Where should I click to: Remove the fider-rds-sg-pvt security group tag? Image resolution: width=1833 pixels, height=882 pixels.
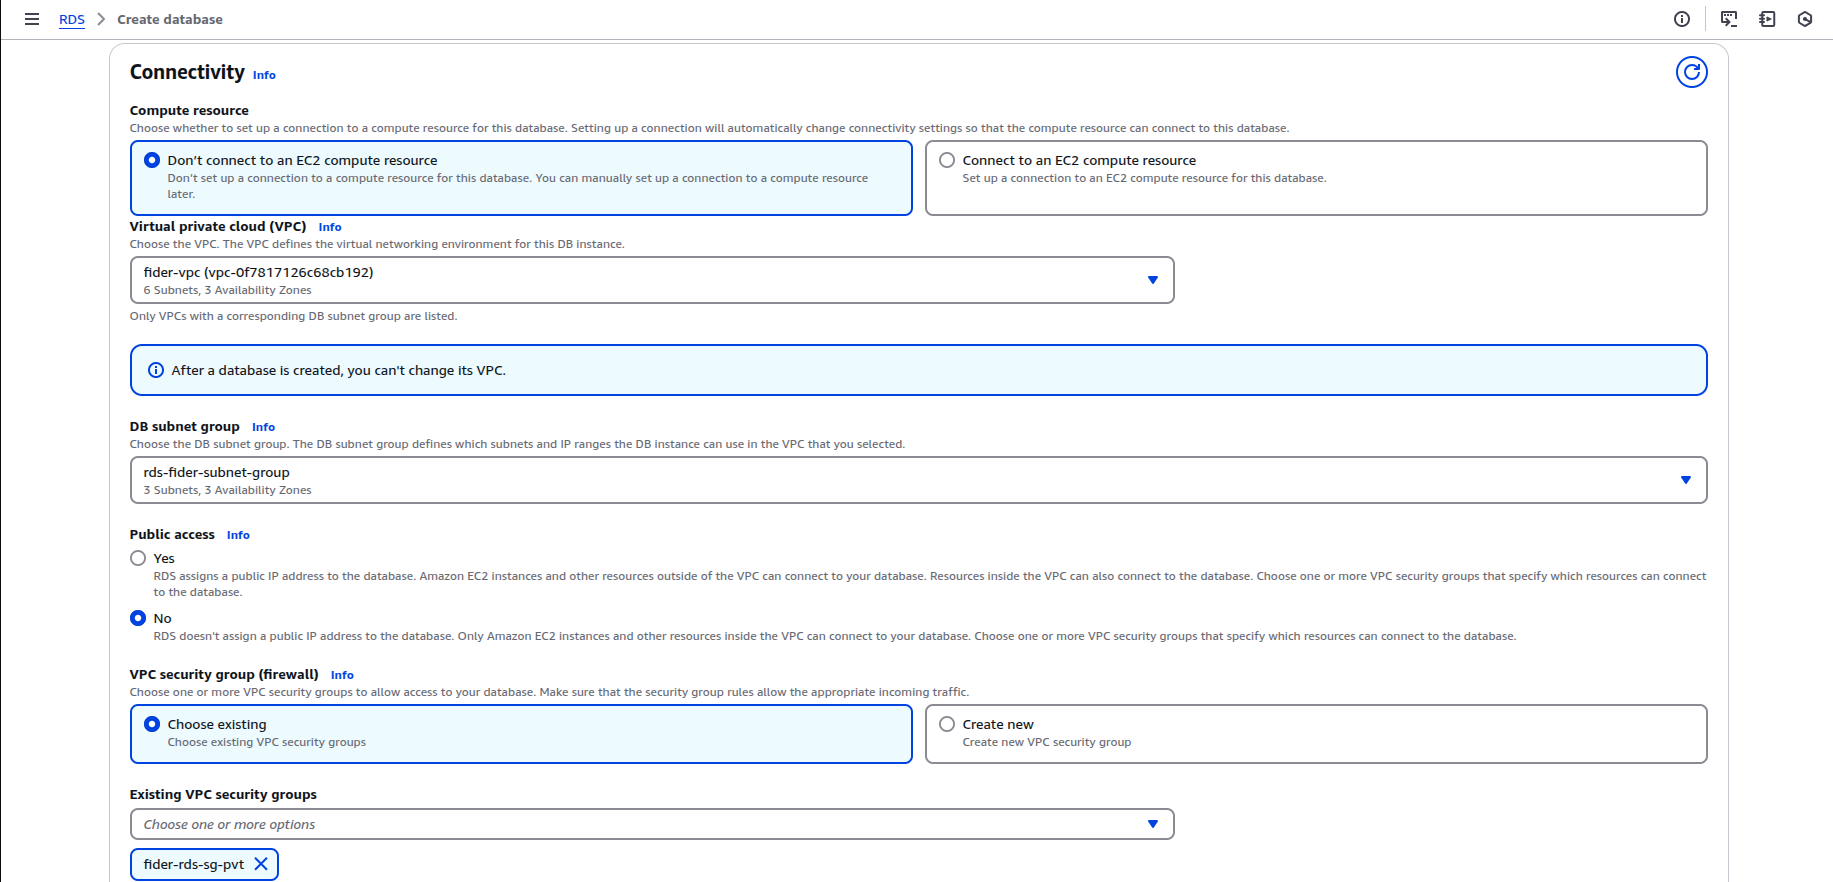click(x=261, y=864)
